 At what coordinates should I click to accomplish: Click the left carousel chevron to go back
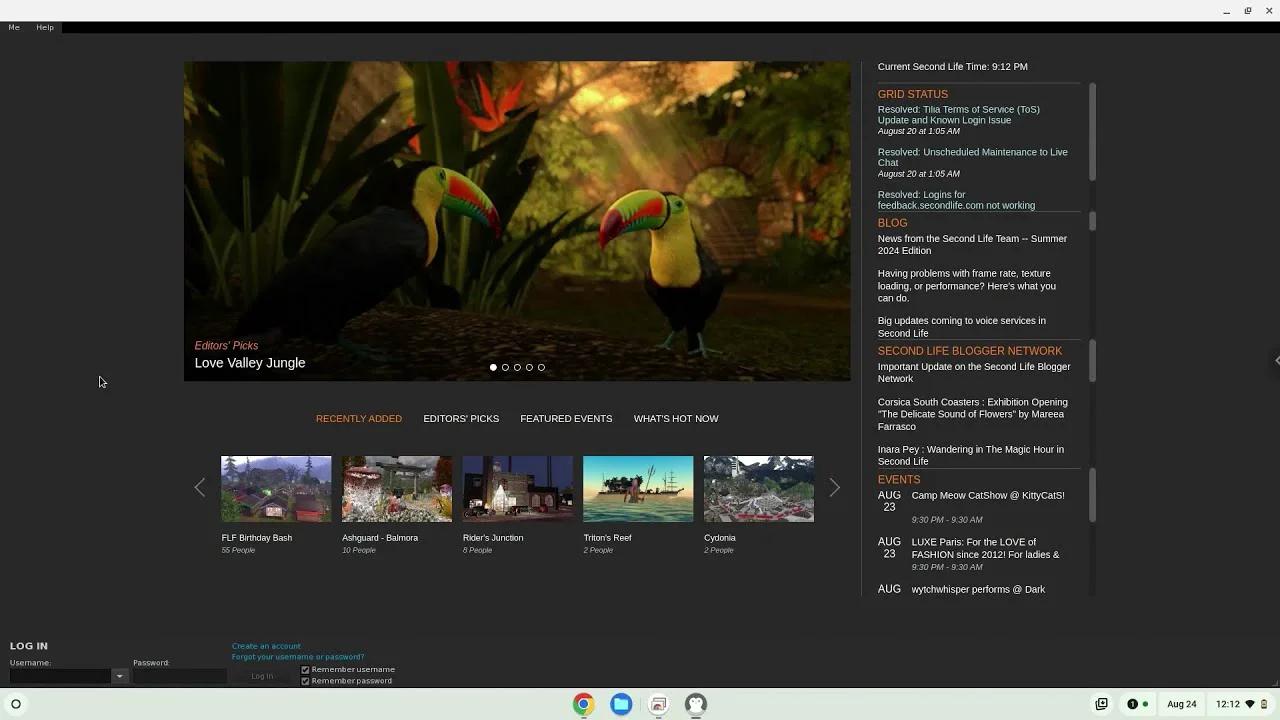(200, 487)
